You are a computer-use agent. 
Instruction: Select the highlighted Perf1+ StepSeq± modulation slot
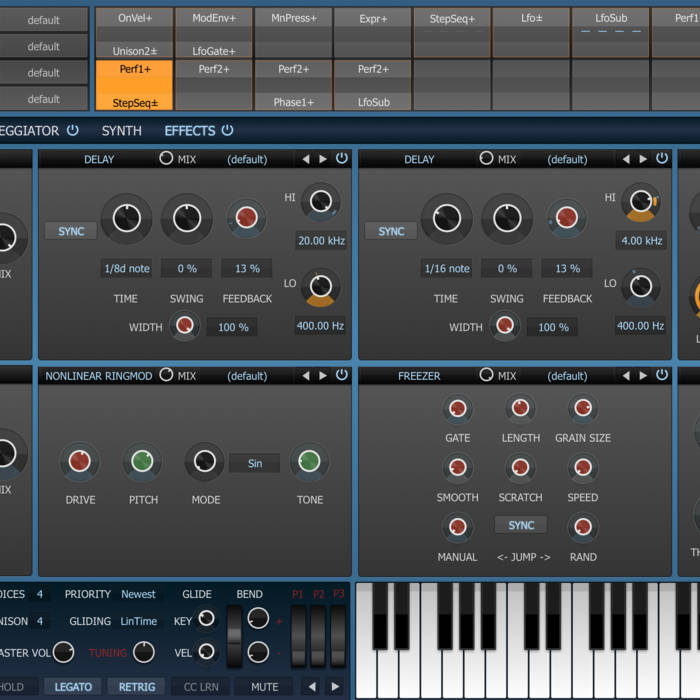tap(133, 85)
